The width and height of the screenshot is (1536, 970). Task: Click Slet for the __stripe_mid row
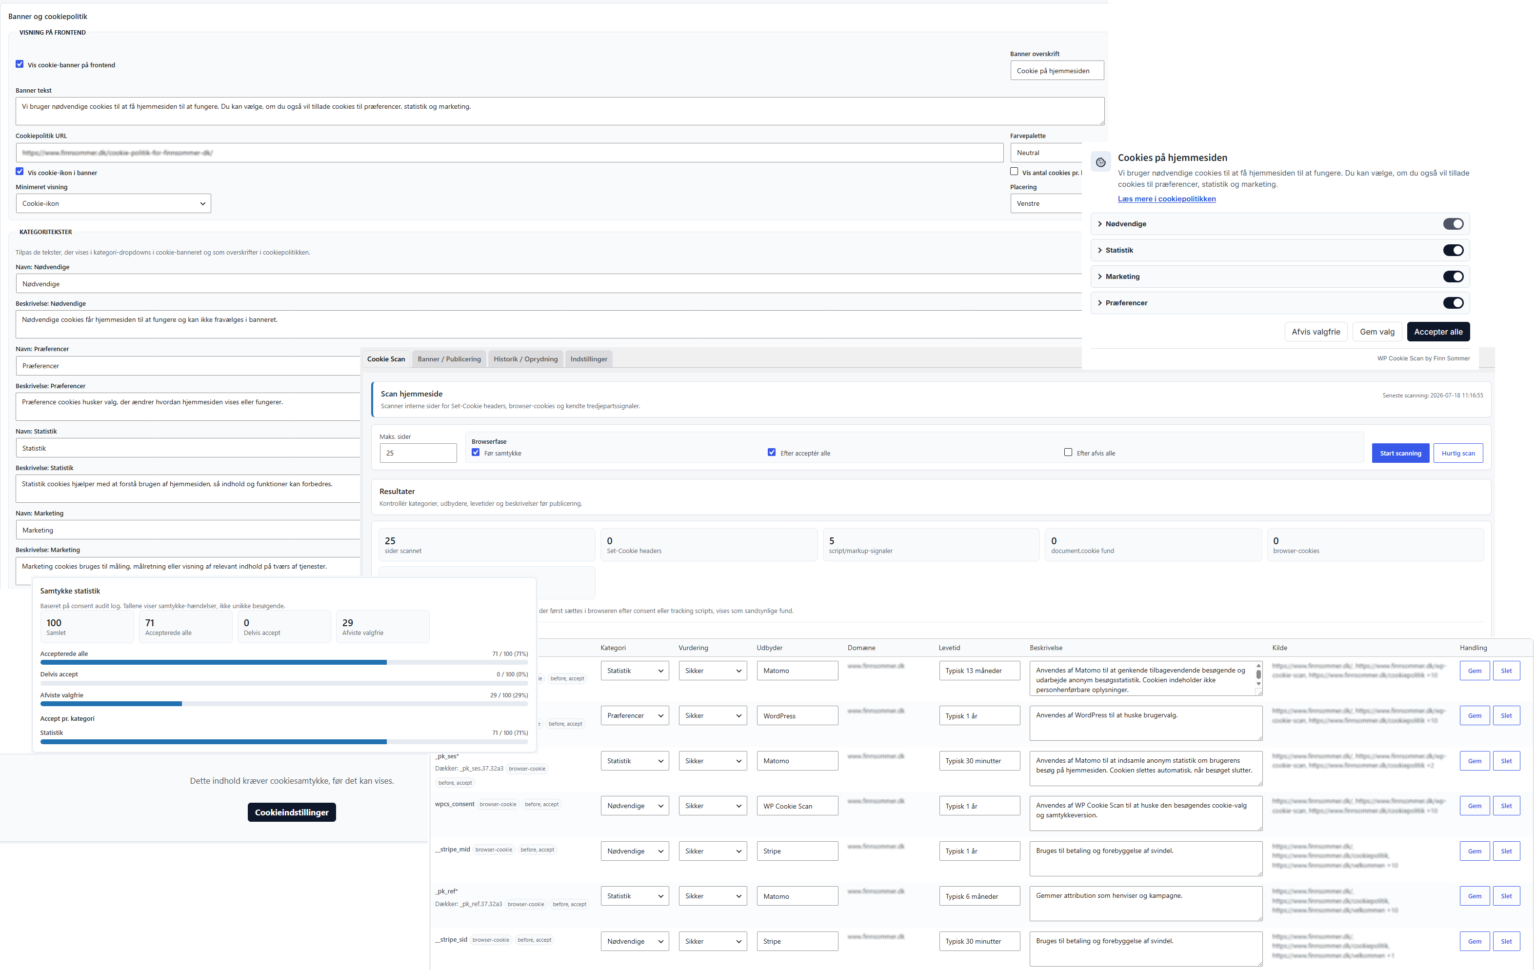(x=1506, y=851)
